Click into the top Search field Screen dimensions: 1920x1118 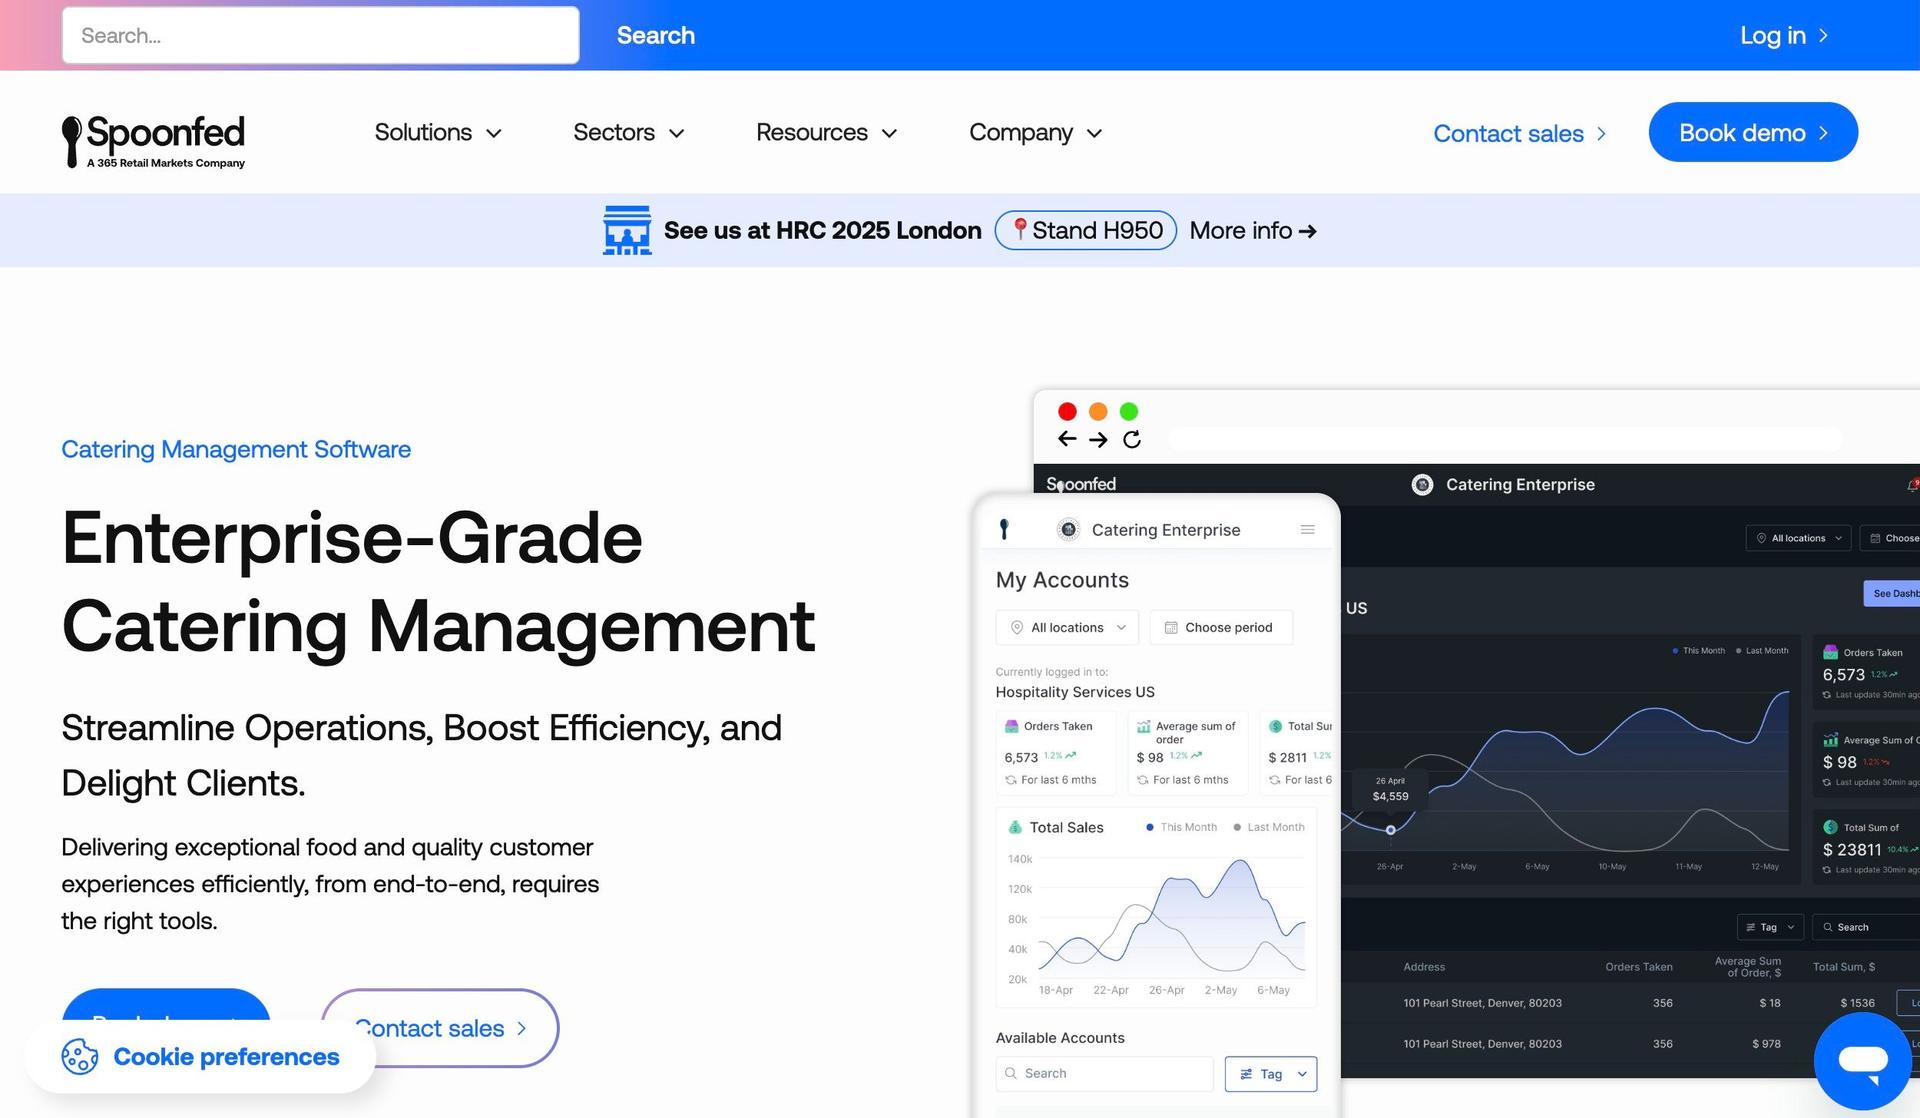tap(321, 35)
